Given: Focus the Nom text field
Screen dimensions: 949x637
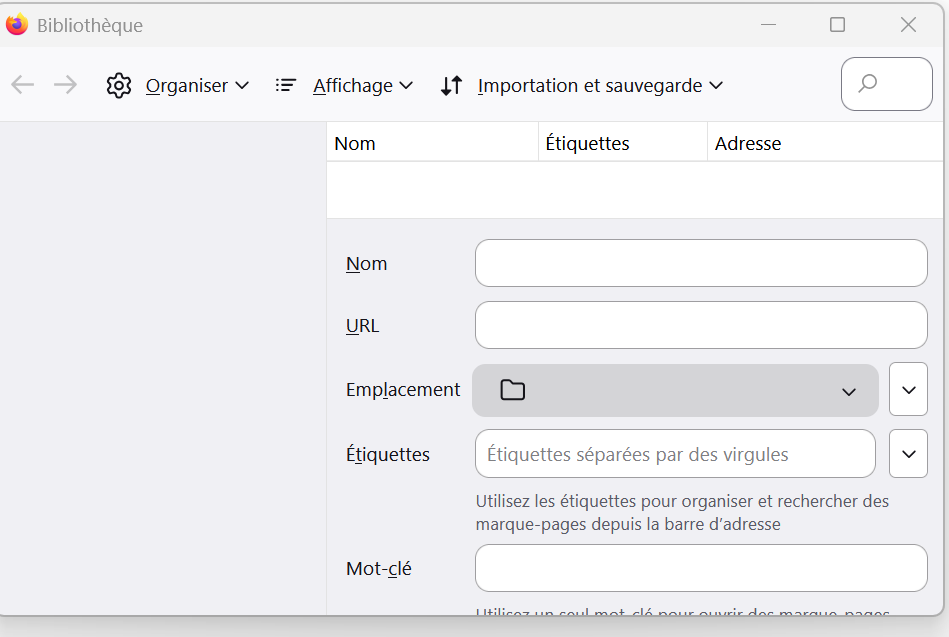Looking at the screenshot, I should pyautogui.click(x=701, y=263).
